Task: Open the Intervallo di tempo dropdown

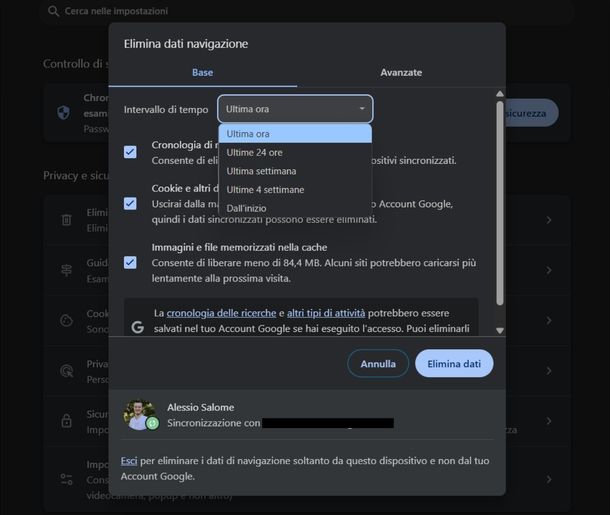Action: click(x=295, y=109)
